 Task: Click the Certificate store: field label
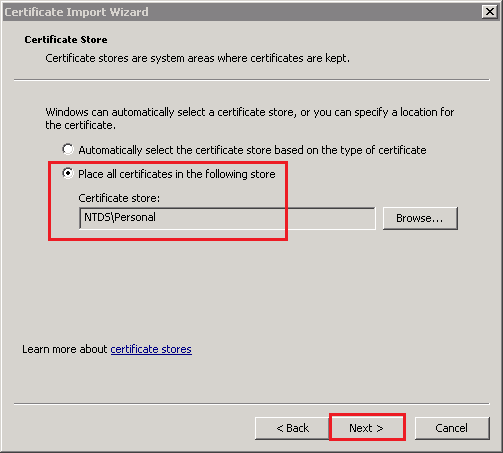coord(119,198)
